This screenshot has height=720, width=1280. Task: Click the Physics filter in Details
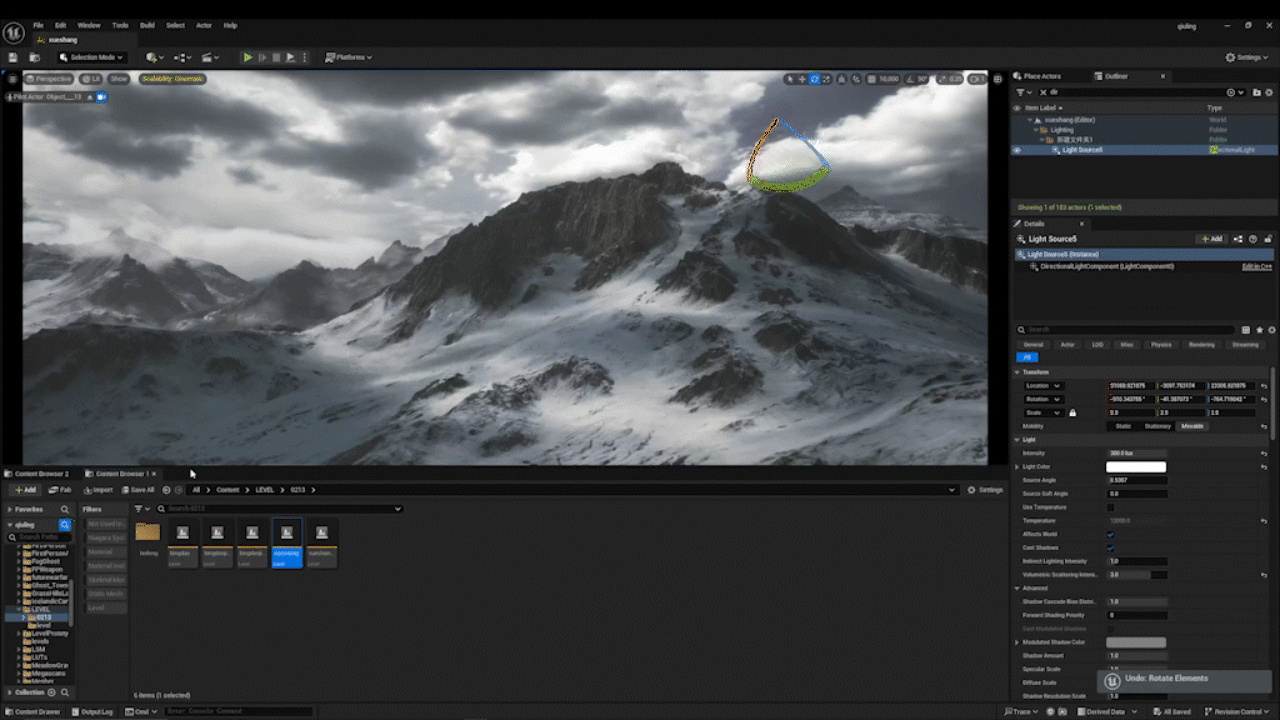pos(1161,344)
